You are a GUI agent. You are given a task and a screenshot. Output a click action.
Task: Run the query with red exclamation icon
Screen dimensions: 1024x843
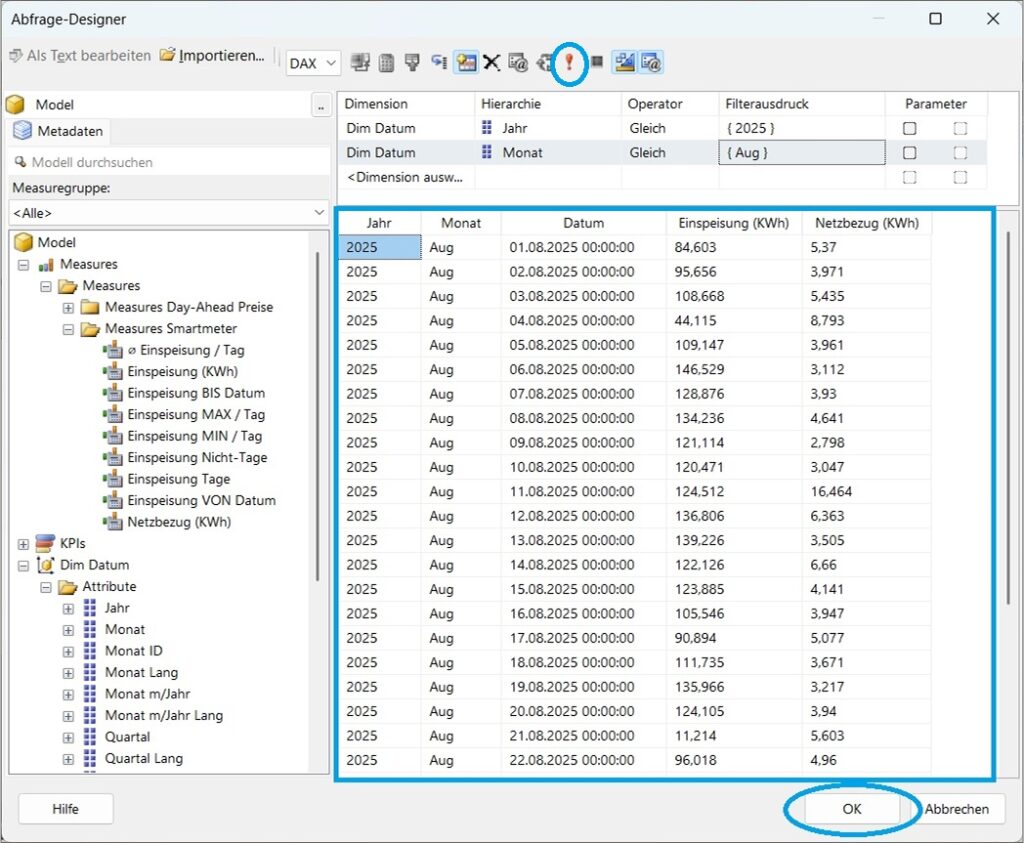pyautogui.click(x=569, y=62)
